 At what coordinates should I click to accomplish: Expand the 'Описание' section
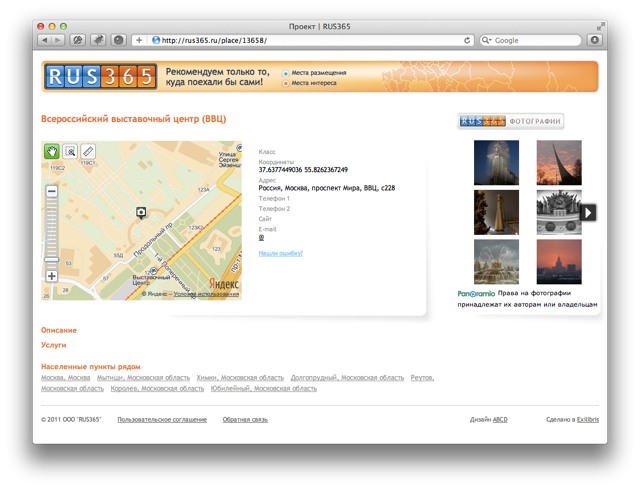(59, 330)
